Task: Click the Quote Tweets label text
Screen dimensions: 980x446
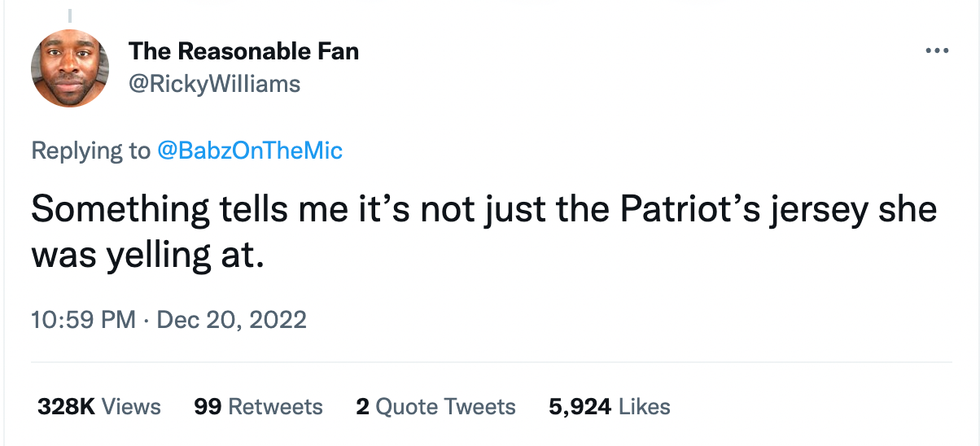Action: click(447, 406)
